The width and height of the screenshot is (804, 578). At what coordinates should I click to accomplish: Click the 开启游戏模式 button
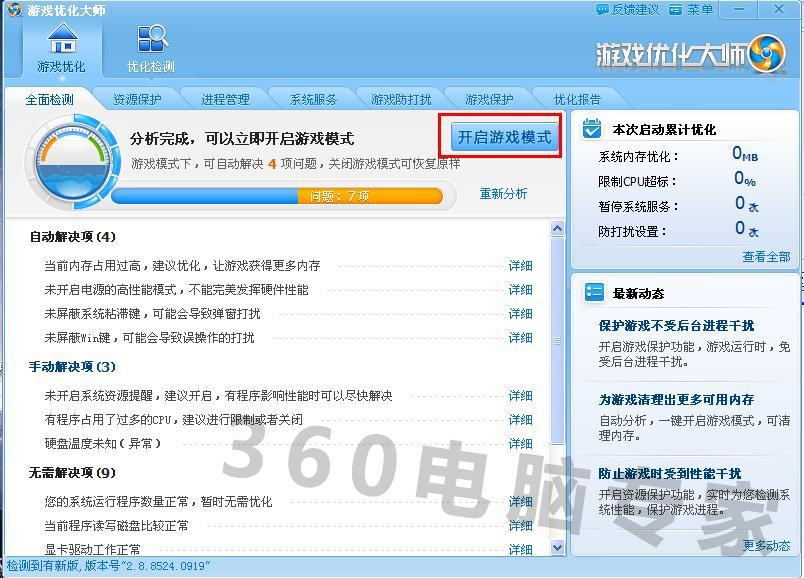[x=504, y=137]
